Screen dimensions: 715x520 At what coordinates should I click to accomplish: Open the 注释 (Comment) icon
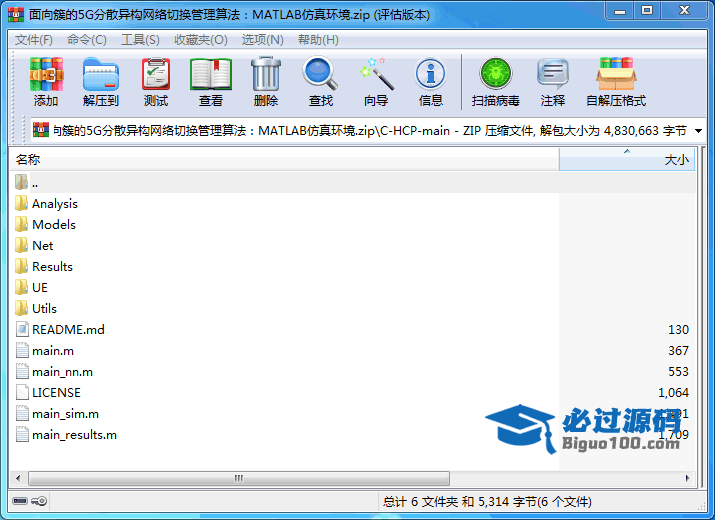(553, 74)
